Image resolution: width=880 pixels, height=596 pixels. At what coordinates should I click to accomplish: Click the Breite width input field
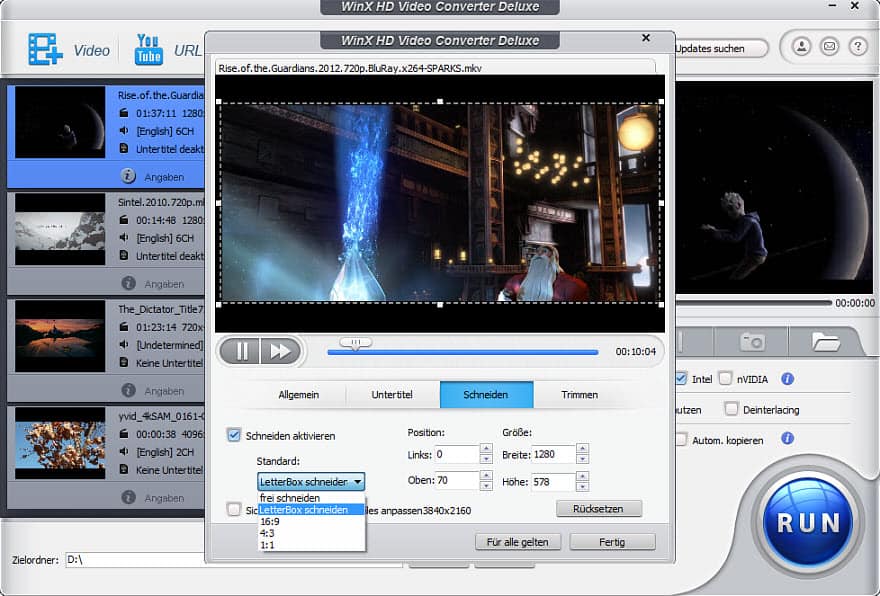(x=553, y=454)
